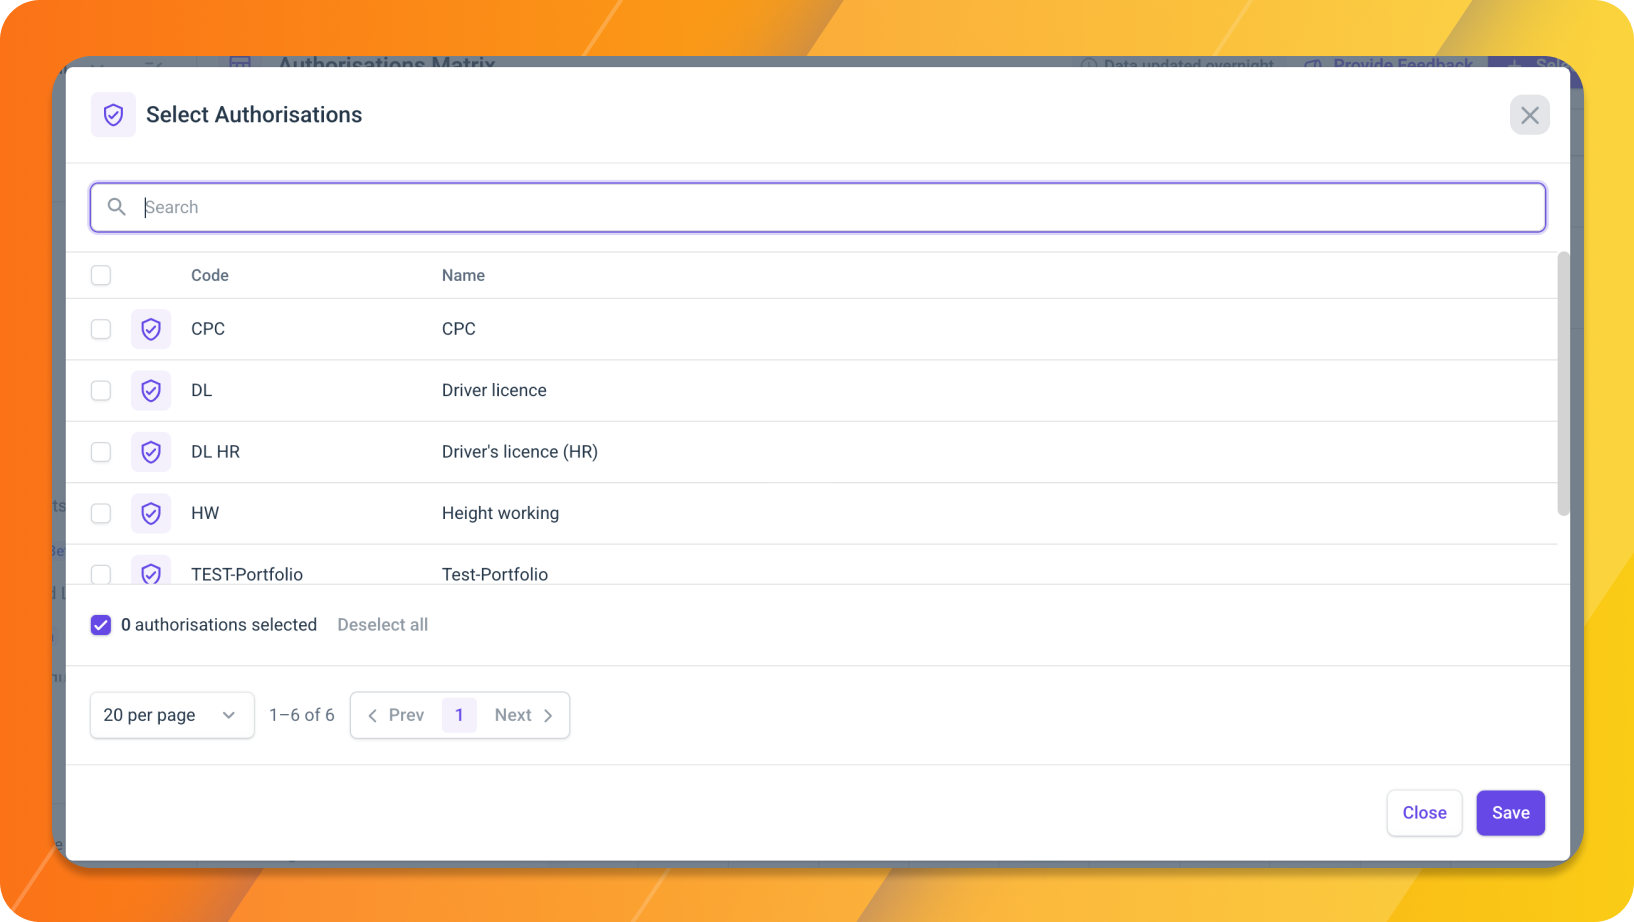Tick the DL Driver licence checkbox

(101, 390)
